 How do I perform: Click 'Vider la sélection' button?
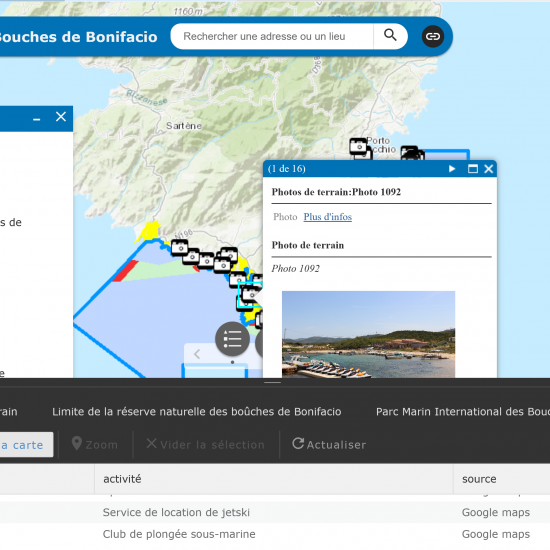click(206, 444)
